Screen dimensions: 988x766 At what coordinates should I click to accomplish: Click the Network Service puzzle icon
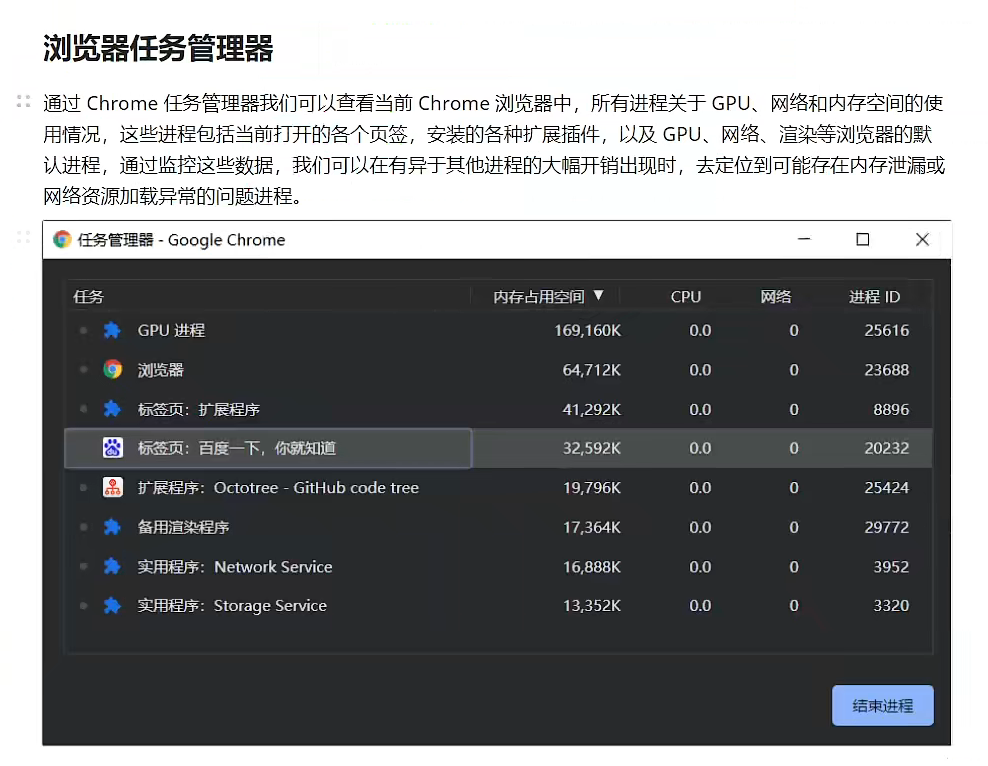[x=112, y=567]
